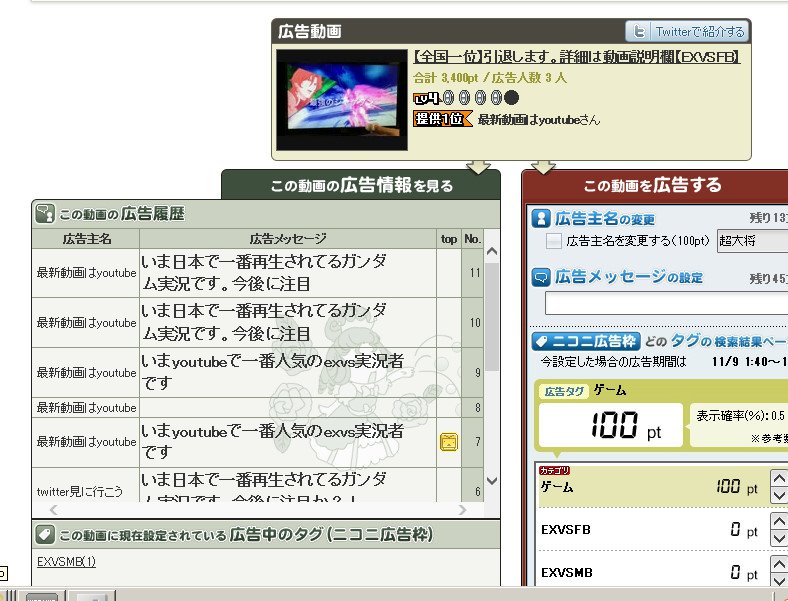Click the top icon in row No. 7
Screen dimensions: 788x601
[449, 442]
